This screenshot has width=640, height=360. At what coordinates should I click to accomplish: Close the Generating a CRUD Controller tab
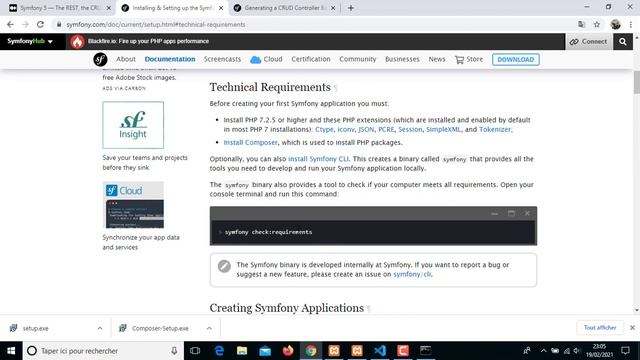click(x=333, y=8)
